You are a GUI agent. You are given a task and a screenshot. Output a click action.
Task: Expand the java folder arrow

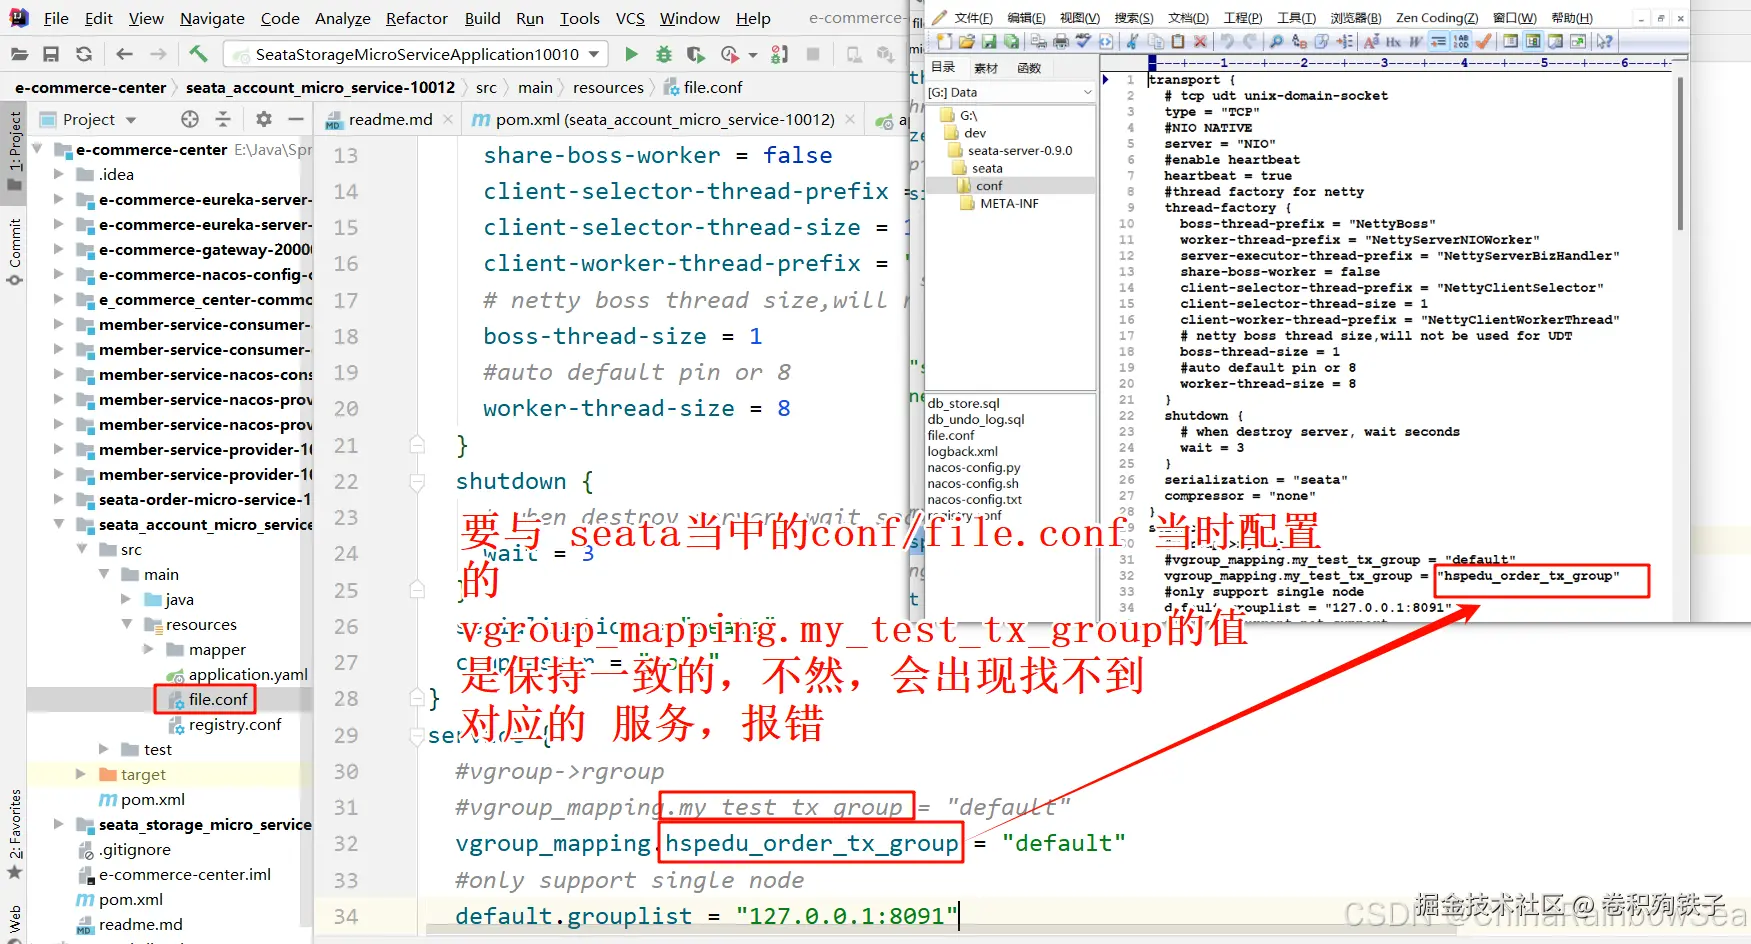coord(126,599)
